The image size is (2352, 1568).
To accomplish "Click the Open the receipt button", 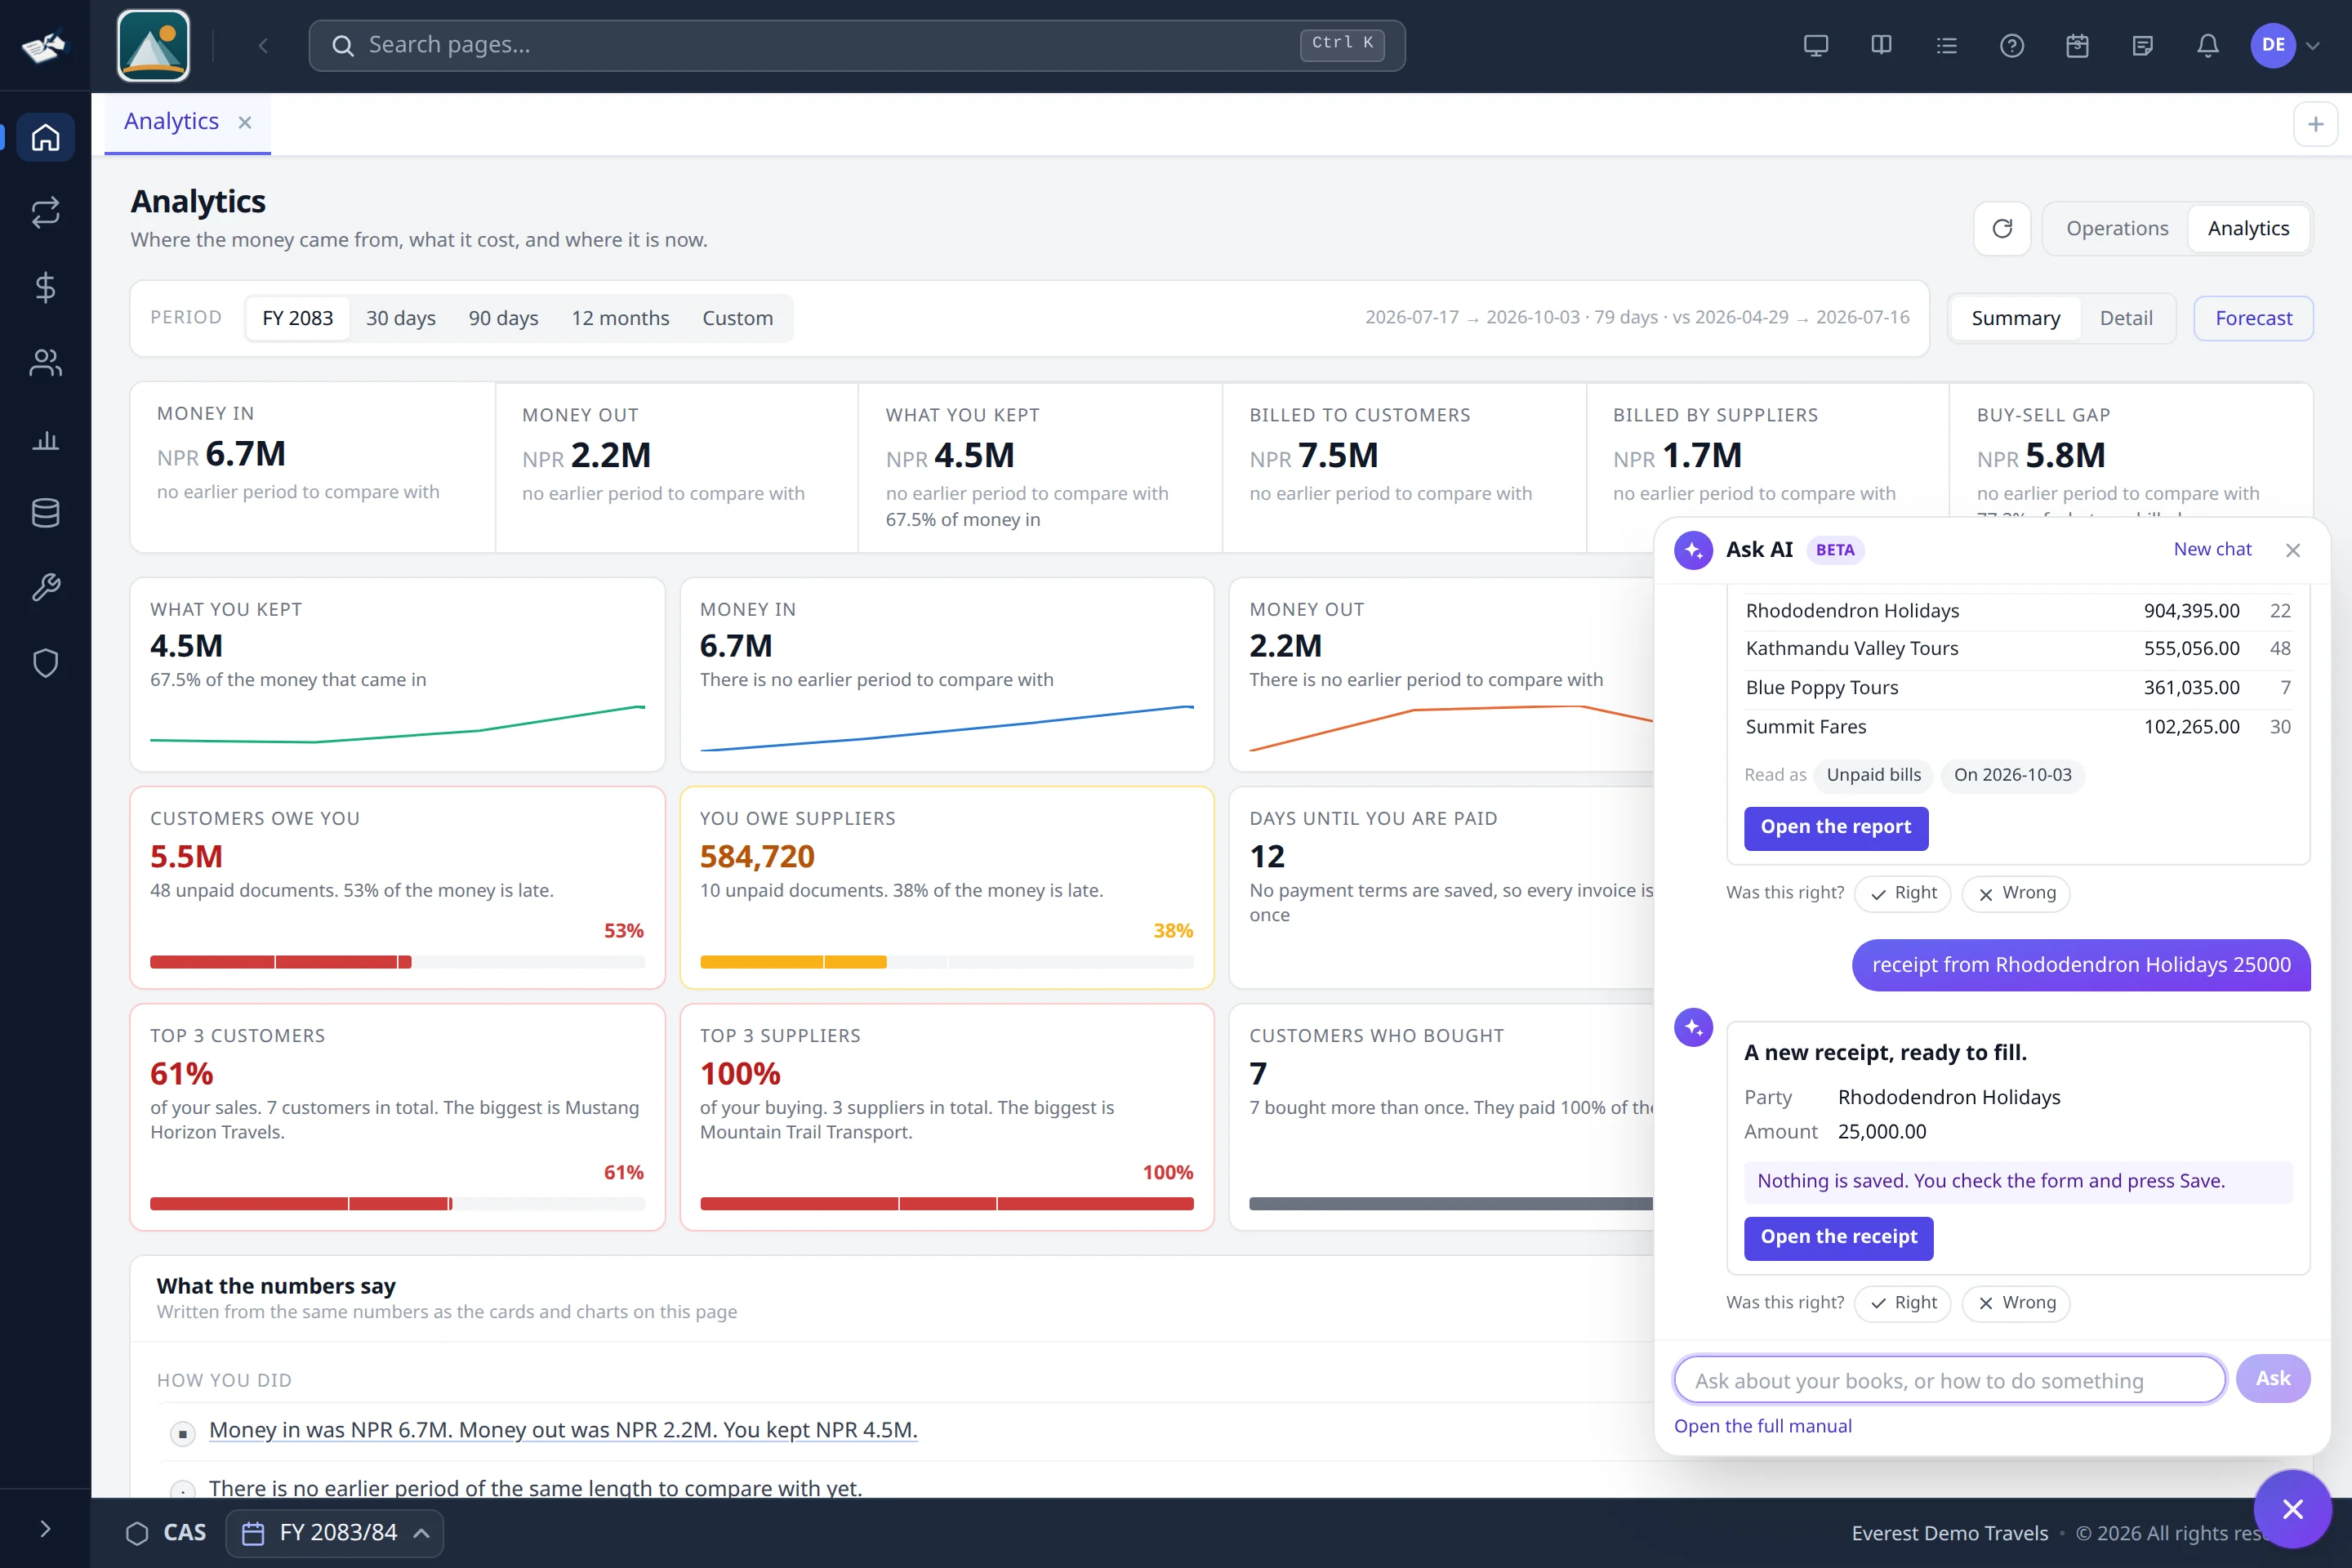I will (x=1838, y=1237).
